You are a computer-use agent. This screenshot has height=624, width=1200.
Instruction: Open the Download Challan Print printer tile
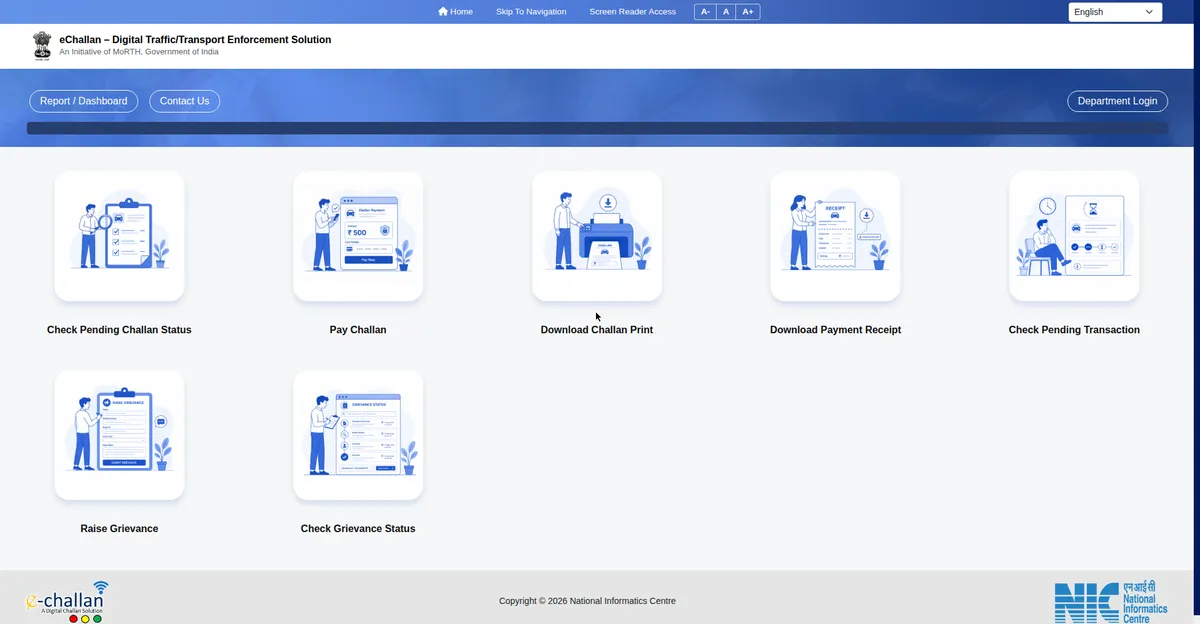[597, 236]
